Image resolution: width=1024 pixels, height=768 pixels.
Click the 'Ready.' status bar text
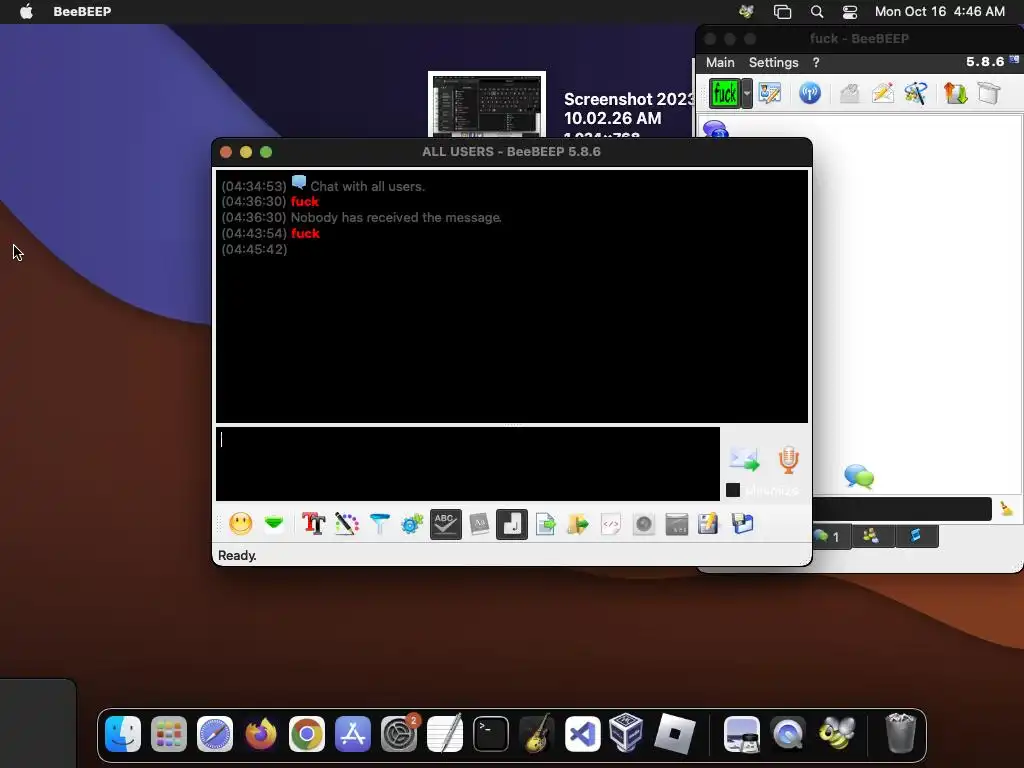click(237, 555)
